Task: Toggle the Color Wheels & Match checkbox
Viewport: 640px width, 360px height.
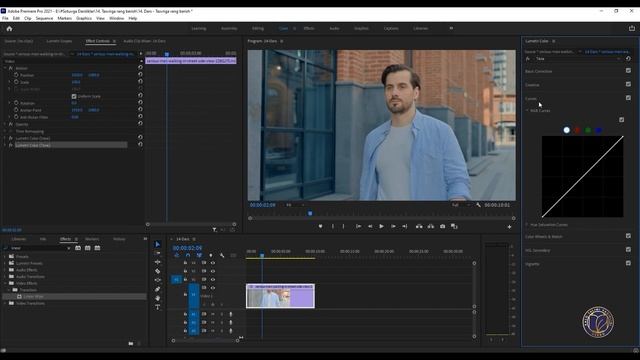Action: pos(628,236)
